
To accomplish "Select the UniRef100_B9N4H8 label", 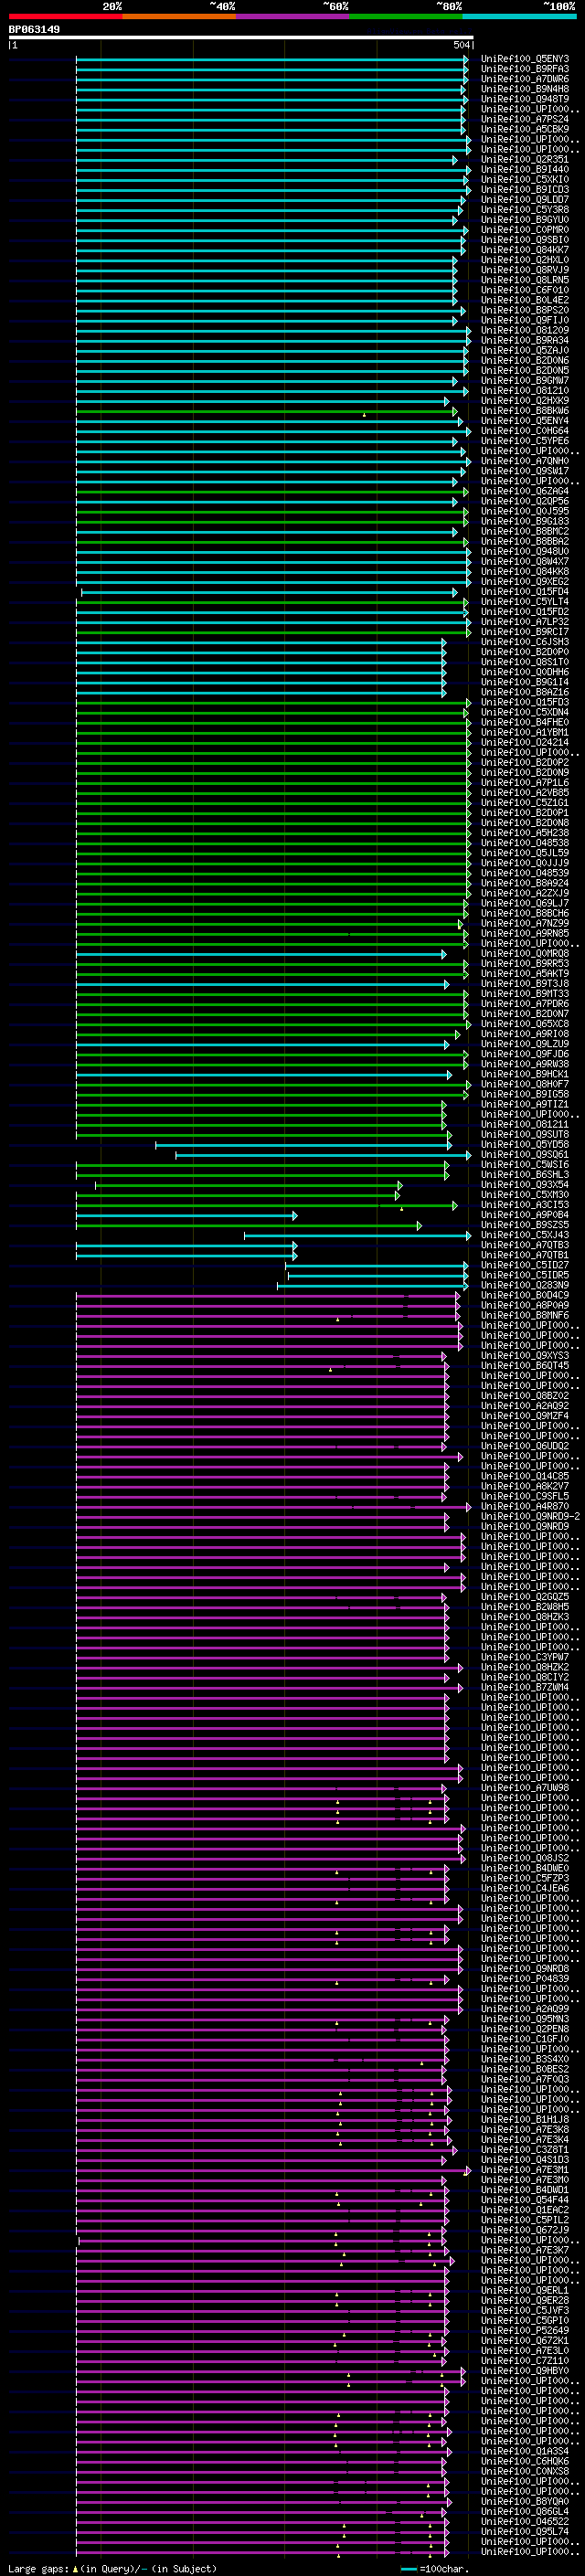I will pos(525,89).
